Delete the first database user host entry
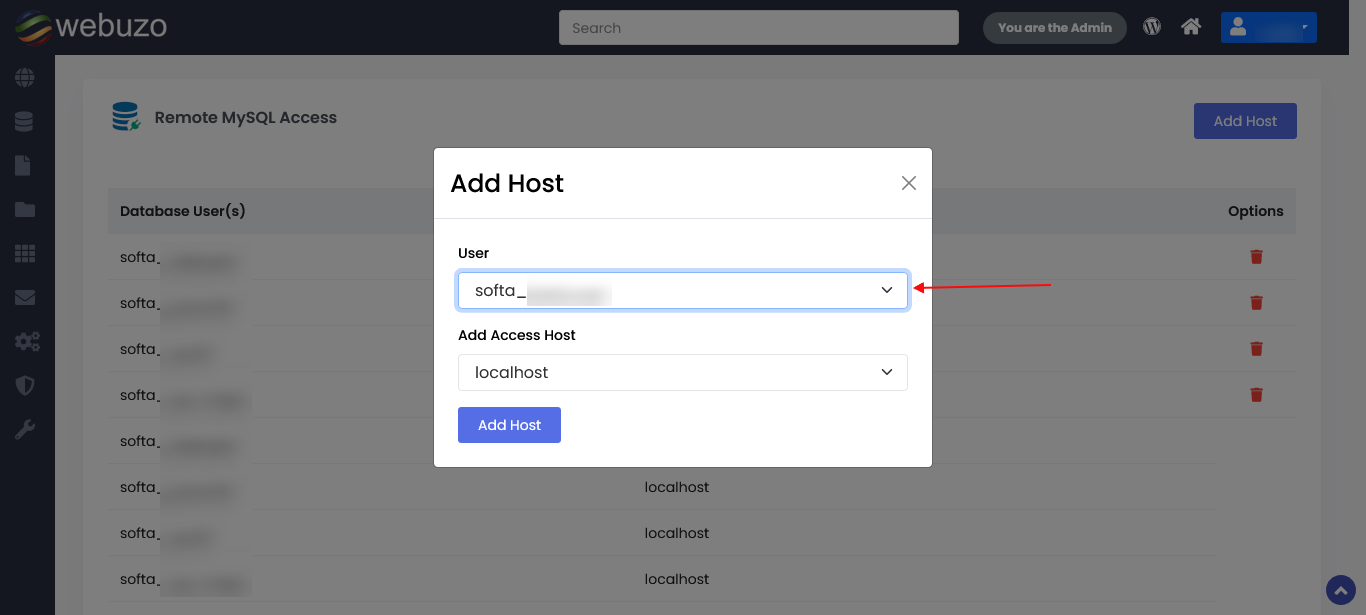The width and height of the screenshot is (1366, 615). click(1256, 257)
